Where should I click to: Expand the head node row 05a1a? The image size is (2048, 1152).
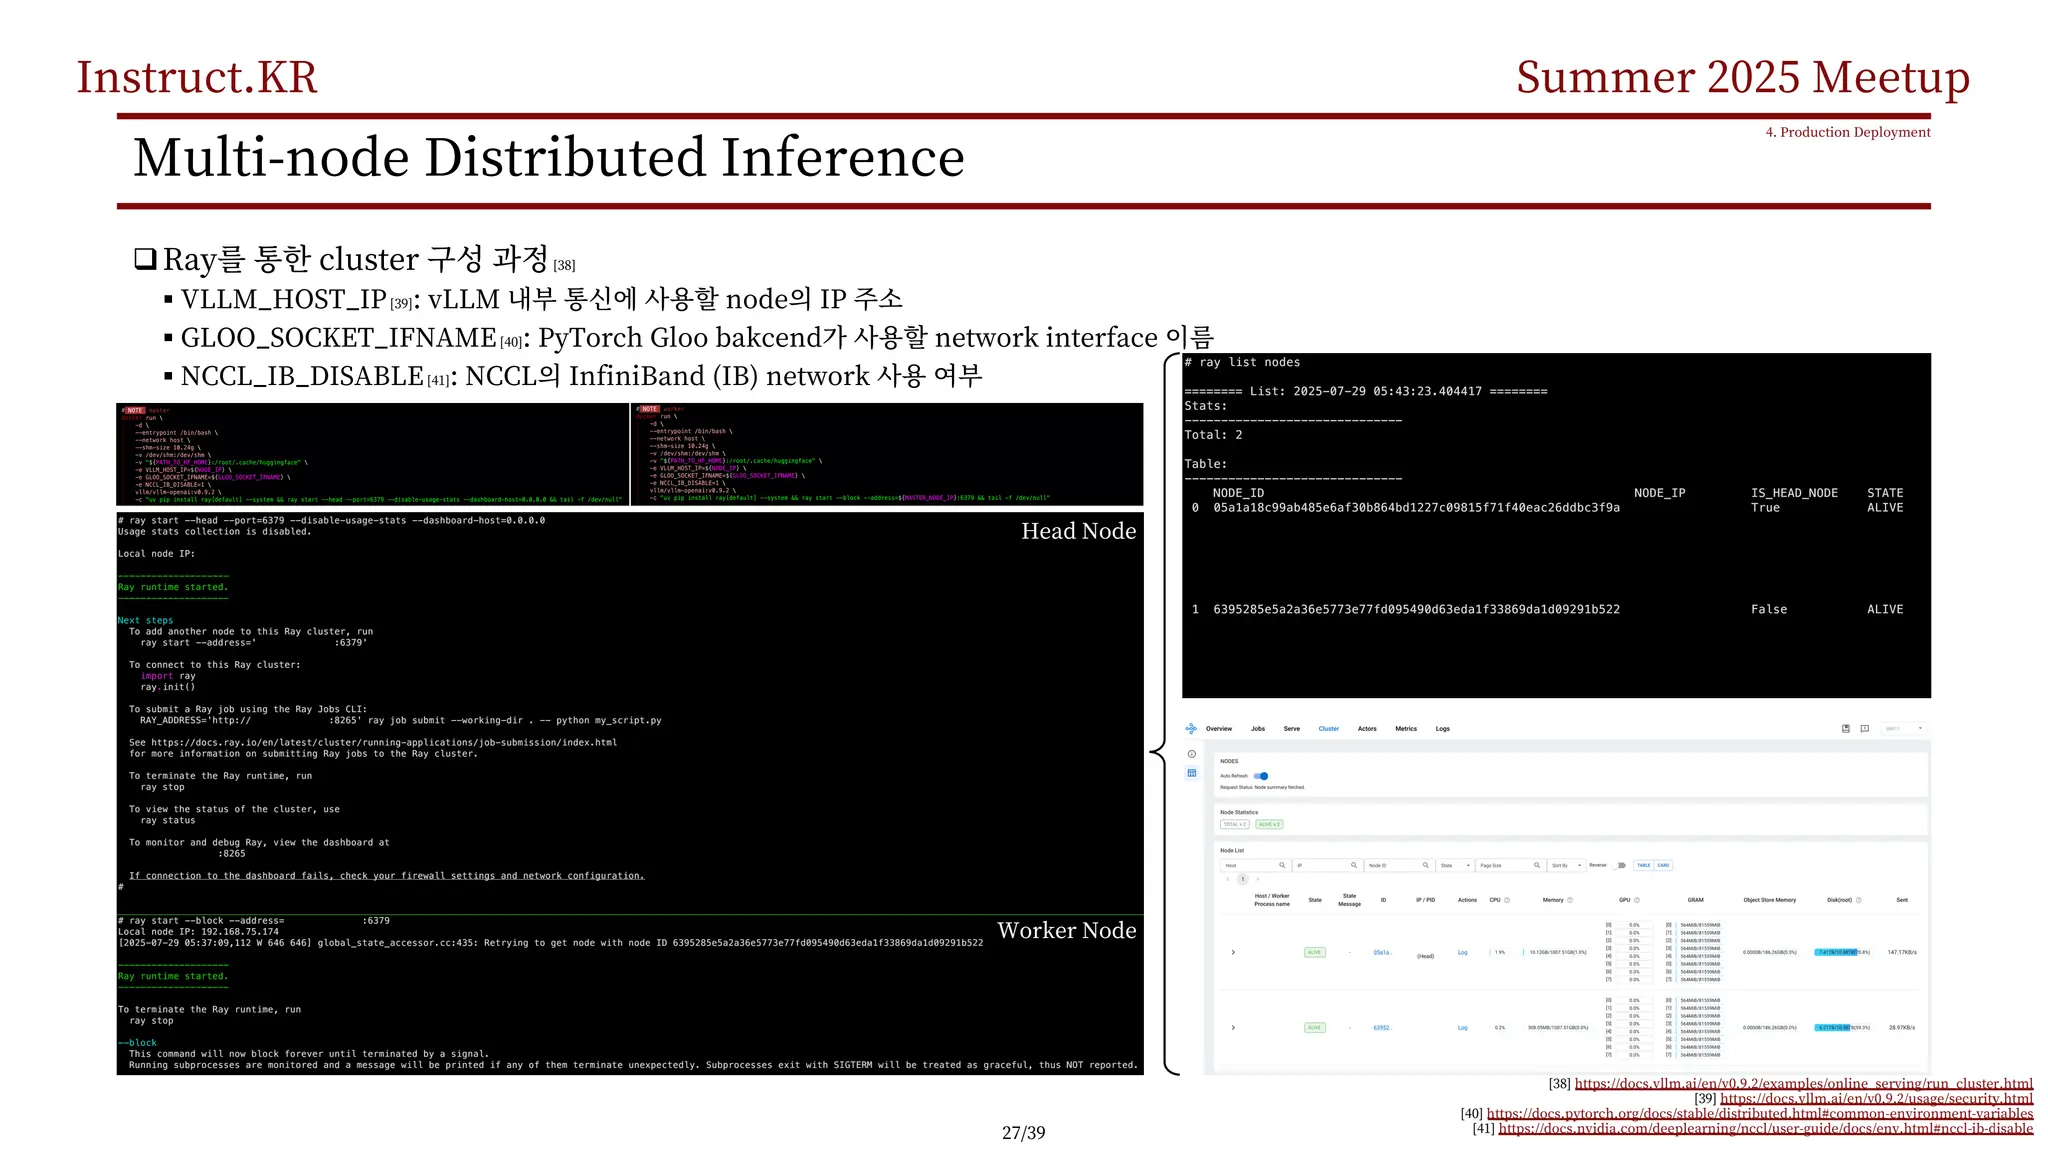[1233, 952]
